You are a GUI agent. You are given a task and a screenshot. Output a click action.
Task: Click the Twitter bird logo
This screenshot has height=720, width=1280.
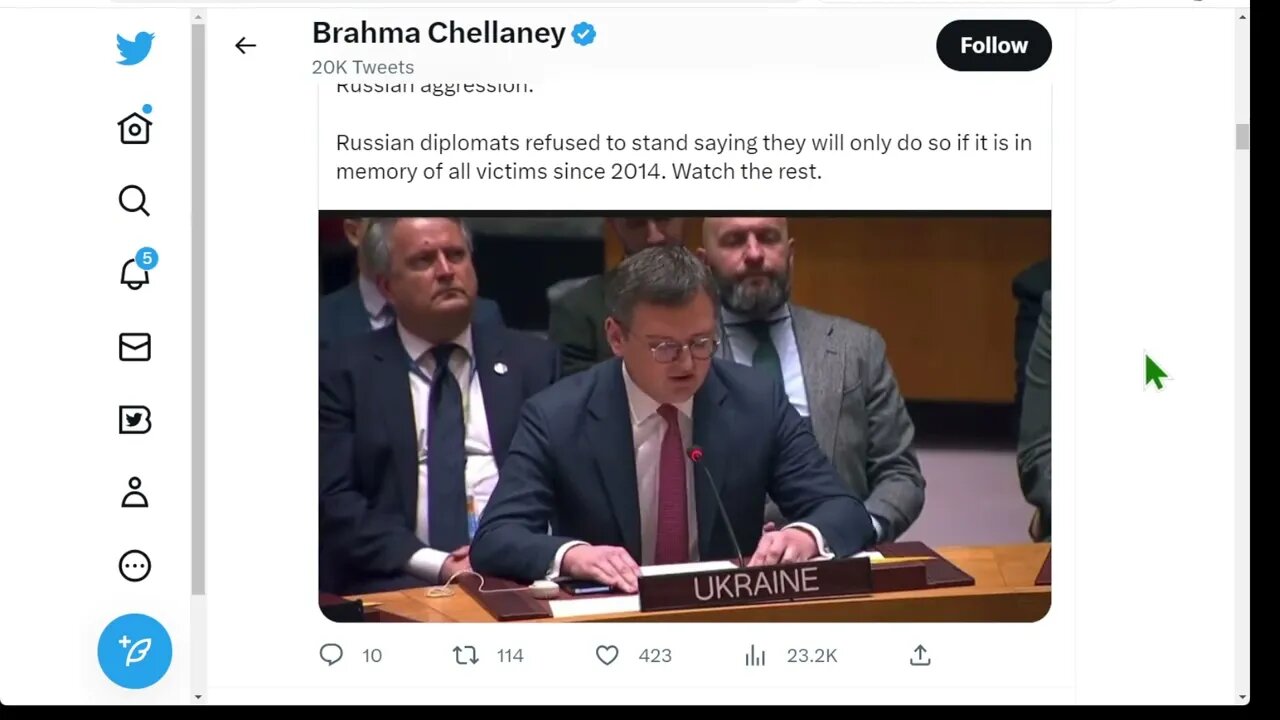pyautogui.click(x=135, y=48)
